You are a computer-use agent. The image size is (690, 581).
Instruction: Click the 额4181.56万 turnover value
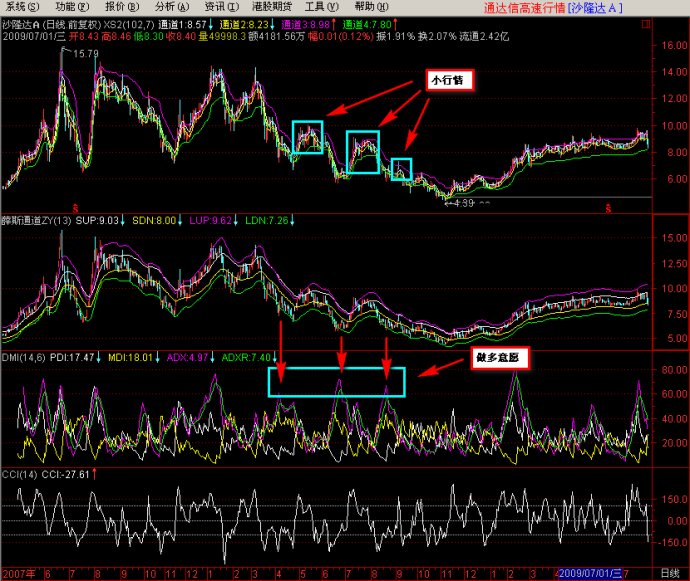(x=276, y=37)
